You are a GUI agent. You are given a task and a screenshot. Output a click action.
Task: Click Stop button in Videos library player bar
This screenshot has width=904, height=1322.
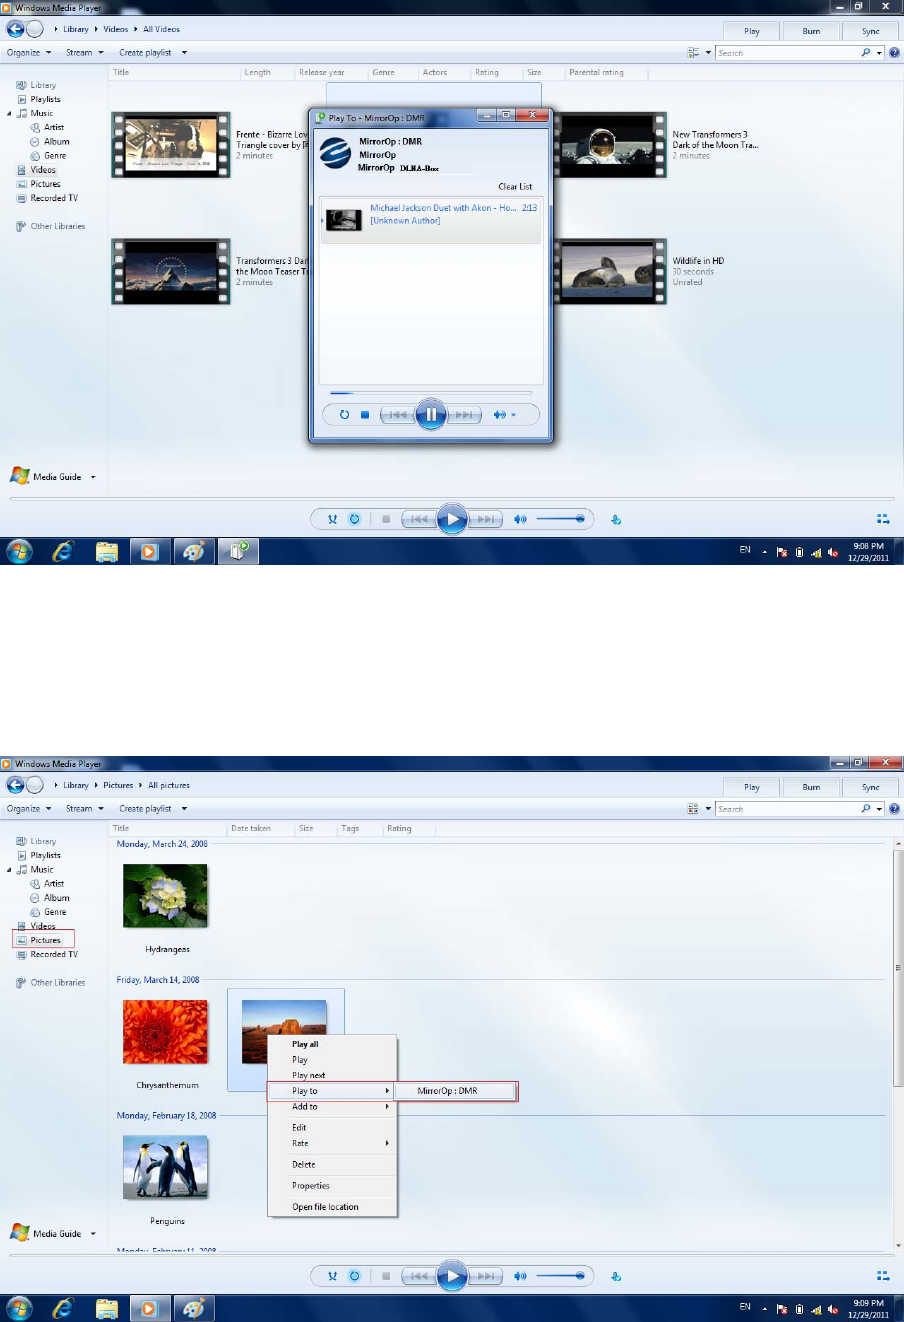[x=386, y=519]
